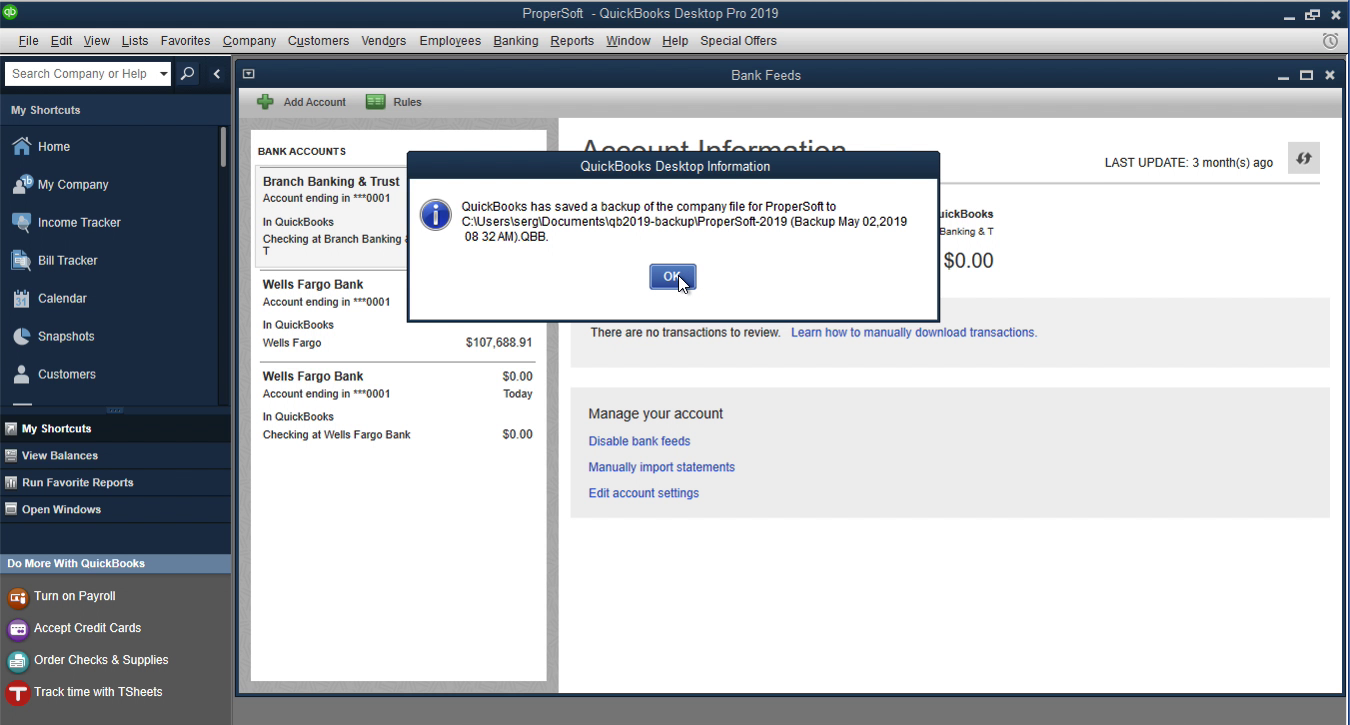The image size is (1350, 725).
Task: Click the QuickBooks logo icon in the title bar
Action: click(10, 12)
